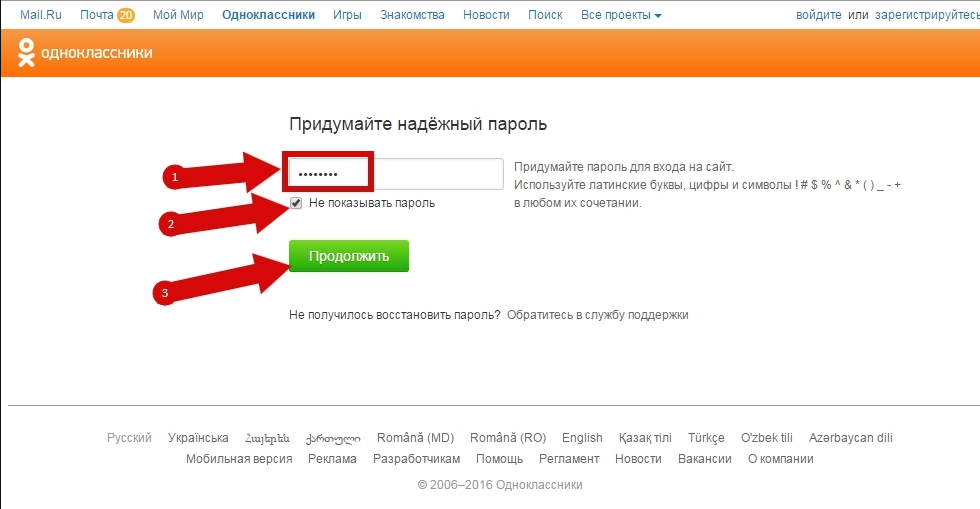
Task: Open the Mail.Ru link in top bar
Action: (41, 15)
